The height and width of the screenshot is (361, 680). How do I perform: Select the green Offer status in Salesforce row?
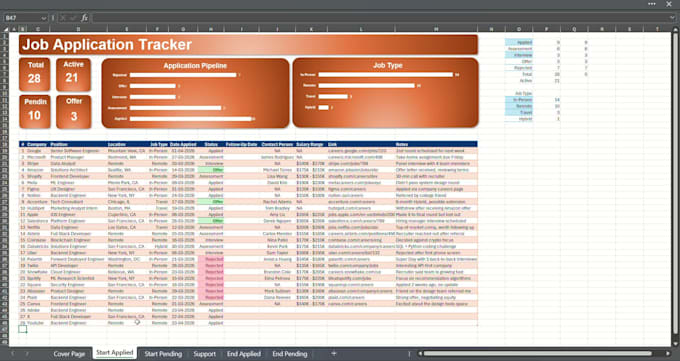coord(211,221)
